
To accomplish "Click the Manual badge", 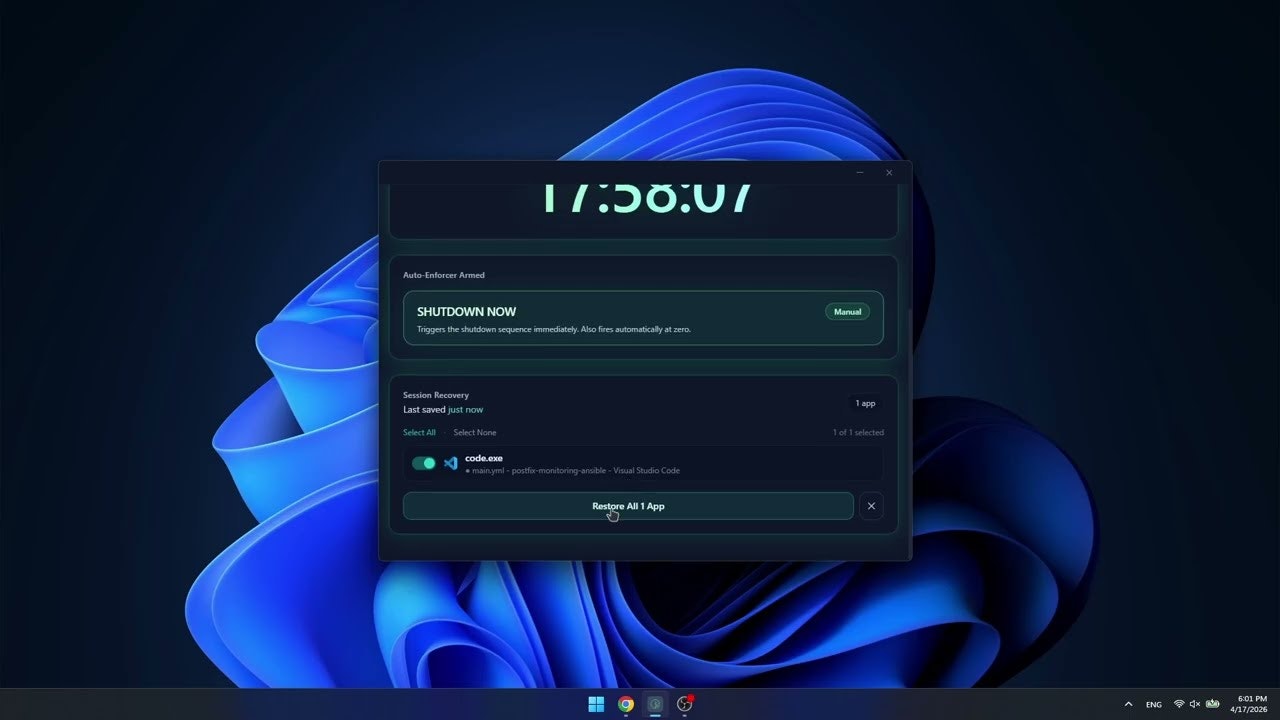I will [x=847, y=312].
